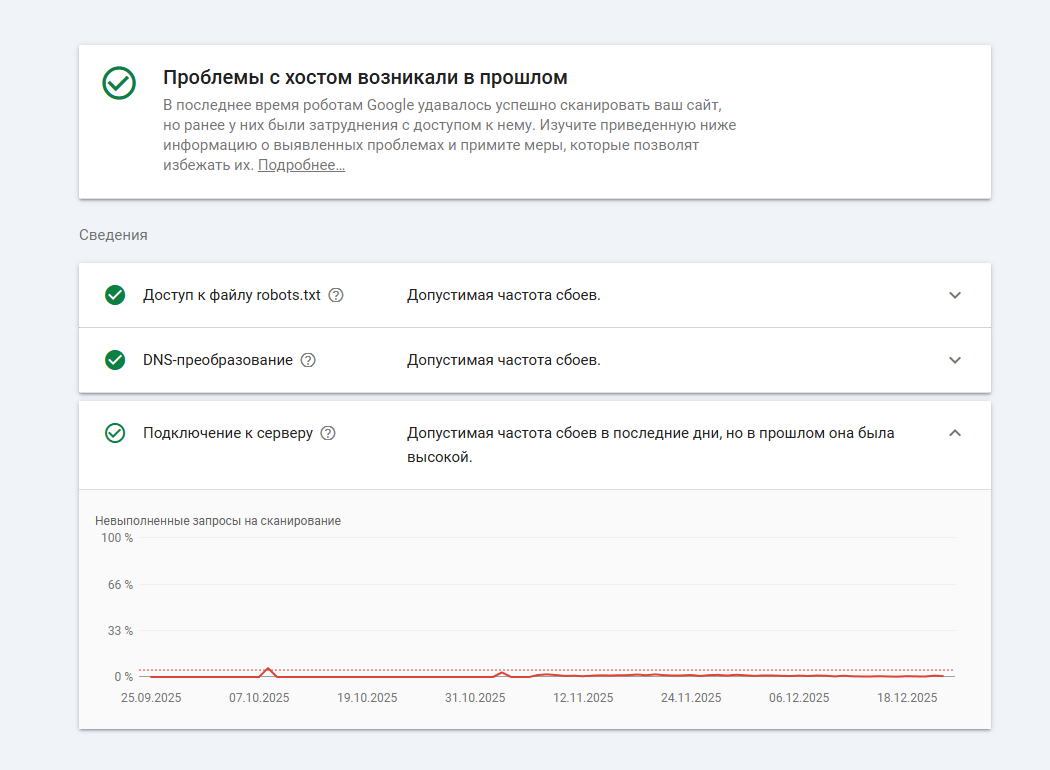
Task: Select 'DNS-преобразование' label
Action: click(x=218, y=360)
